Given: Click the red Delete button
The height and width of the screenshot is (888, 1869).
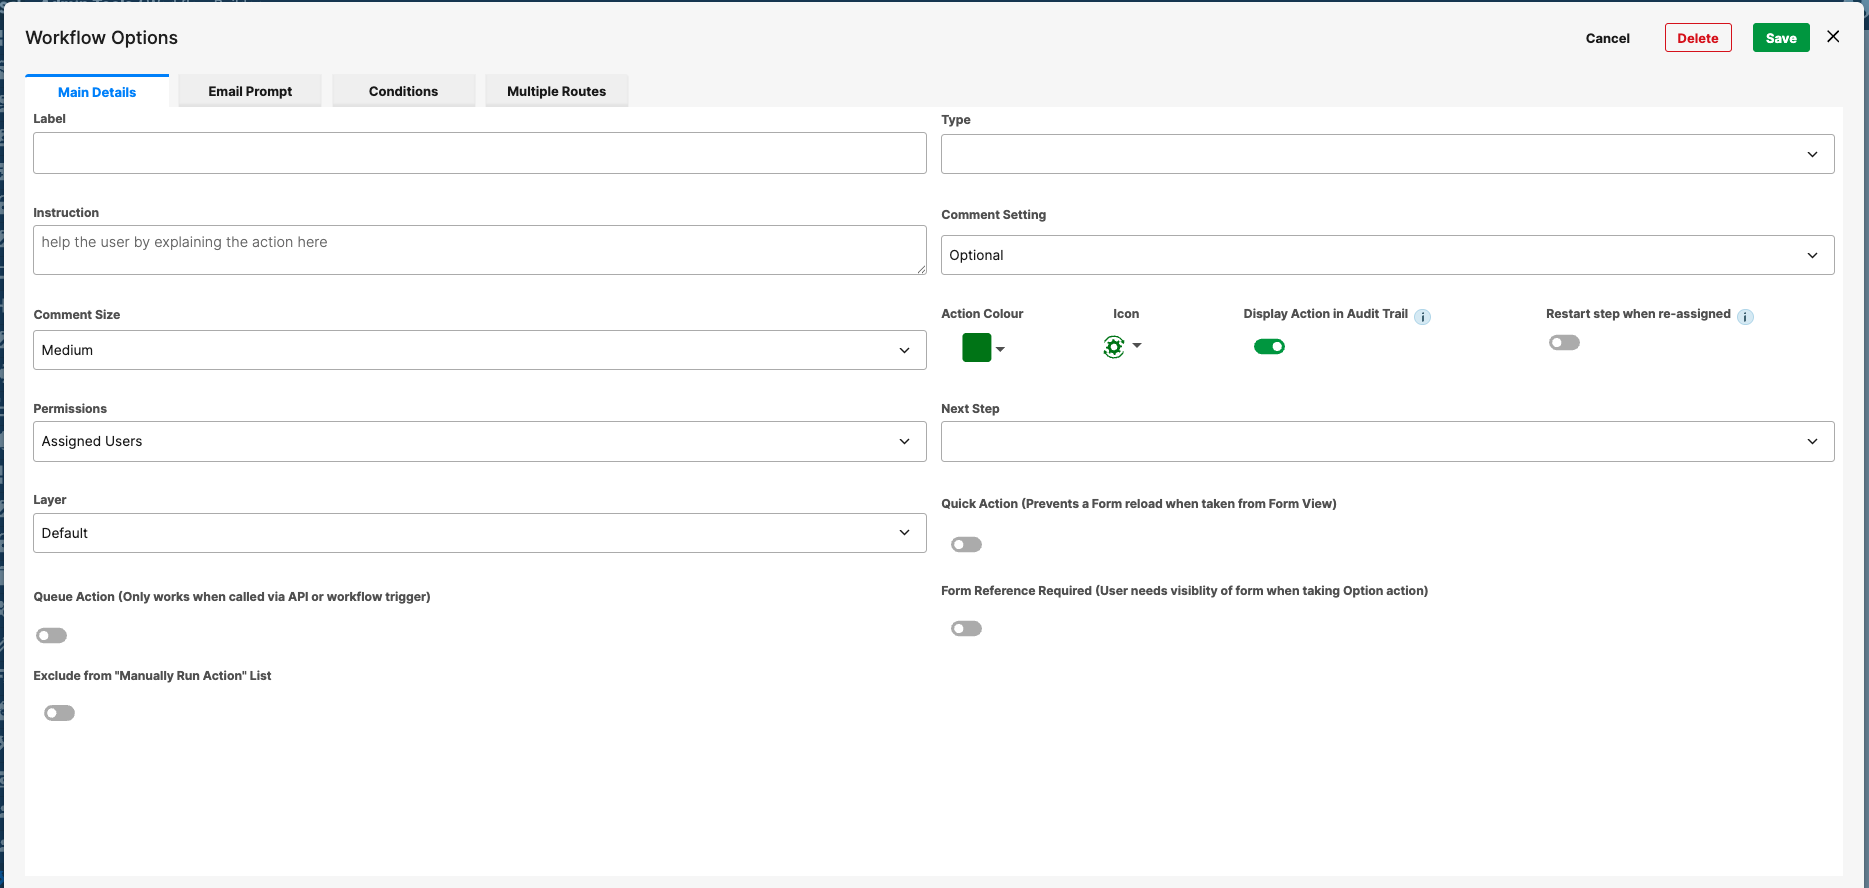Looking at the screenshot, I should (x=1697, y=38).
